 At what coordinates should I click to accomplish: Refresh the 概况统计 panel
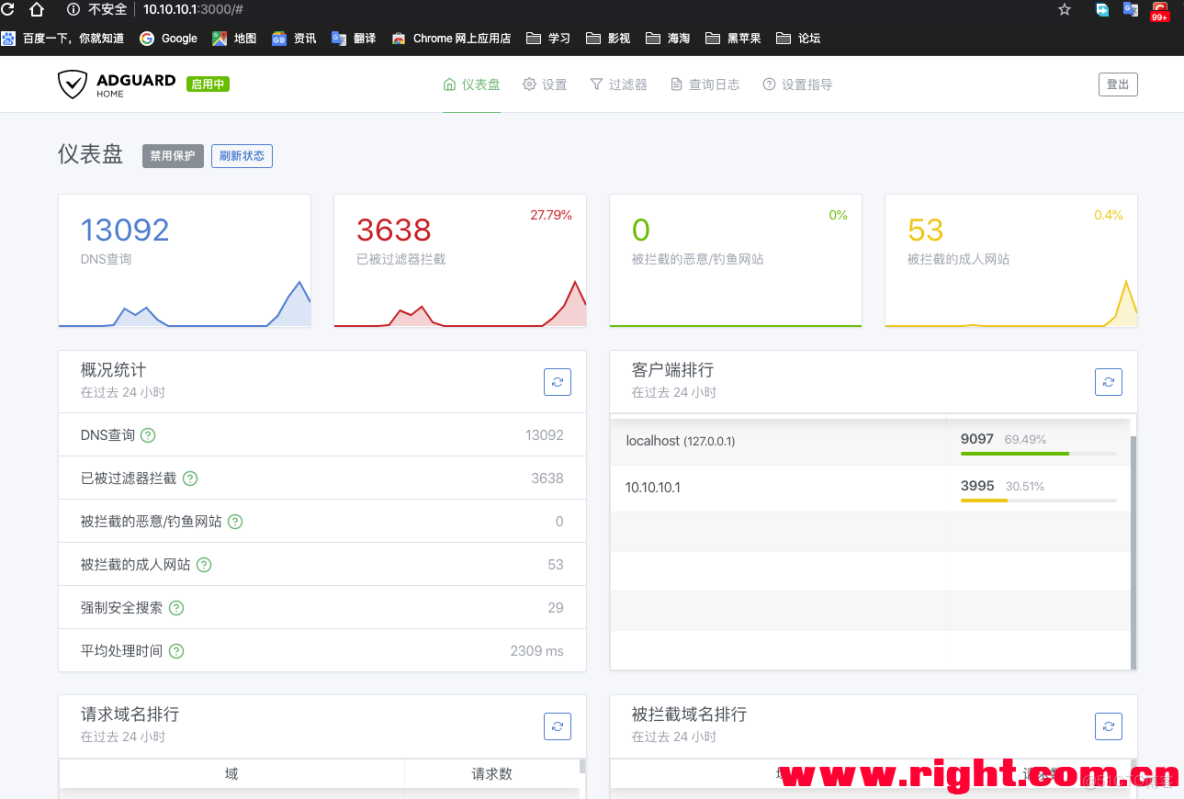[557, 381]
